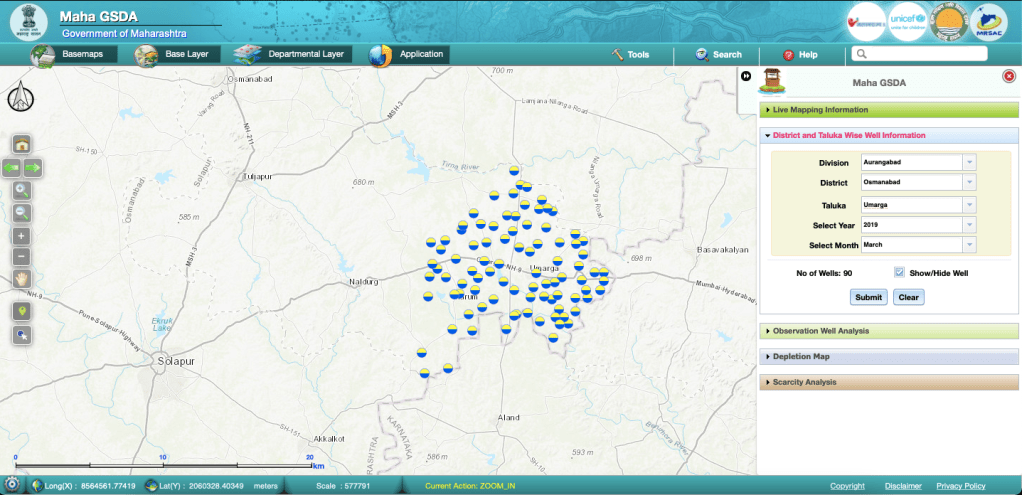Click the home extent map icon
Image resolution: width=1022 pixels, height=495 pixels.
(21, 144)
